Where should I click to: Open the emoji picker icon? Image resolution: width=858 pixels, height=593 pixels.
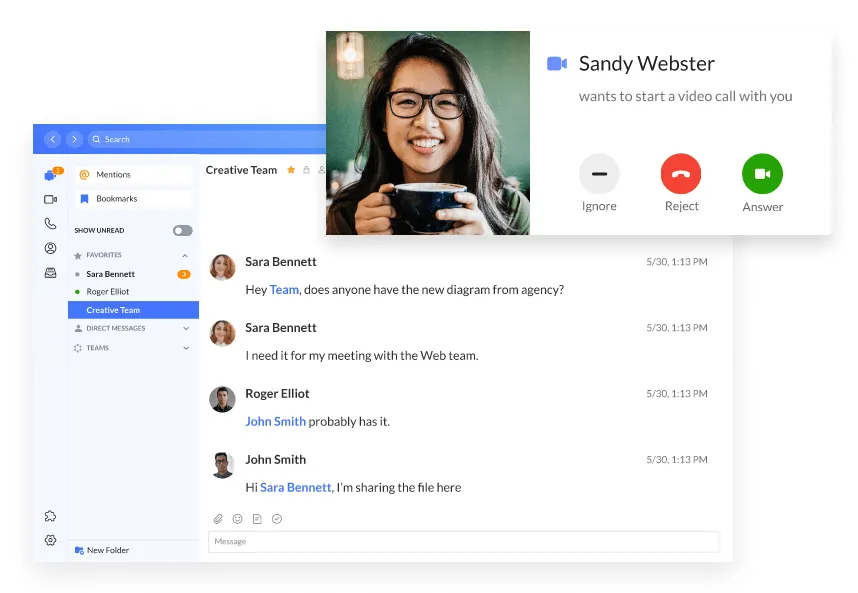237,519
